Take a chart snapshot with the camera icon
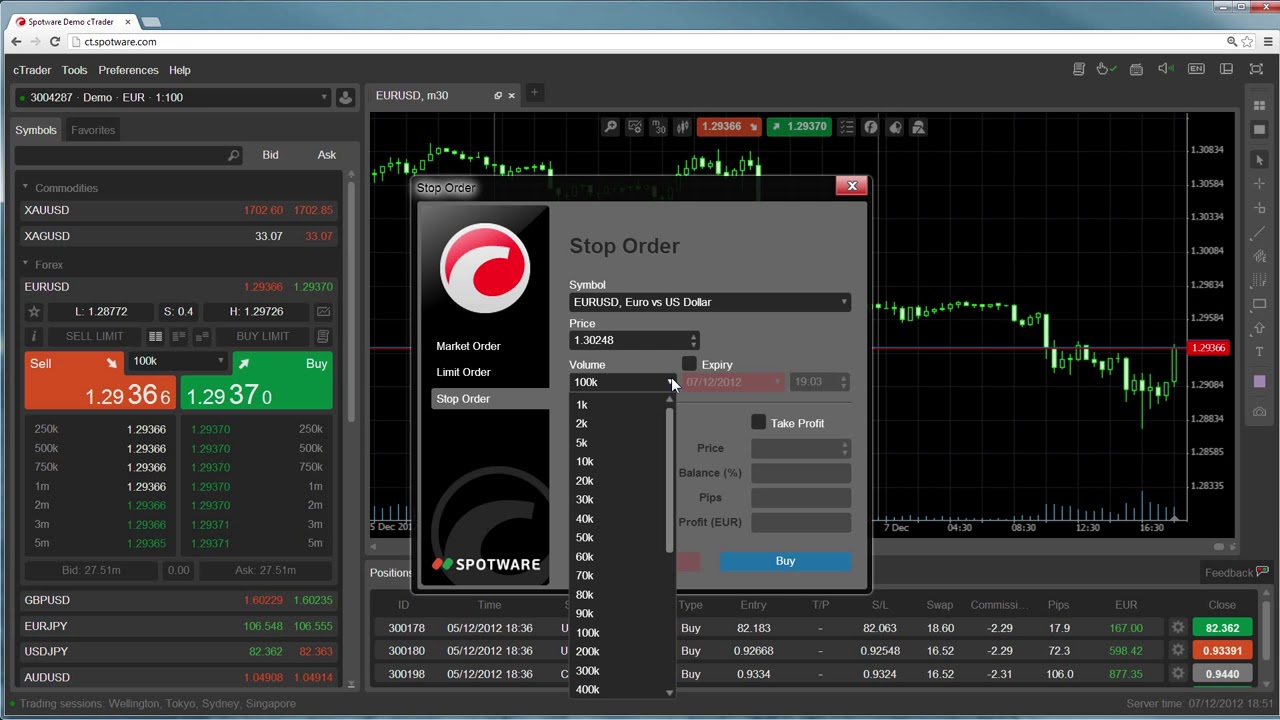 [1259, 412]
